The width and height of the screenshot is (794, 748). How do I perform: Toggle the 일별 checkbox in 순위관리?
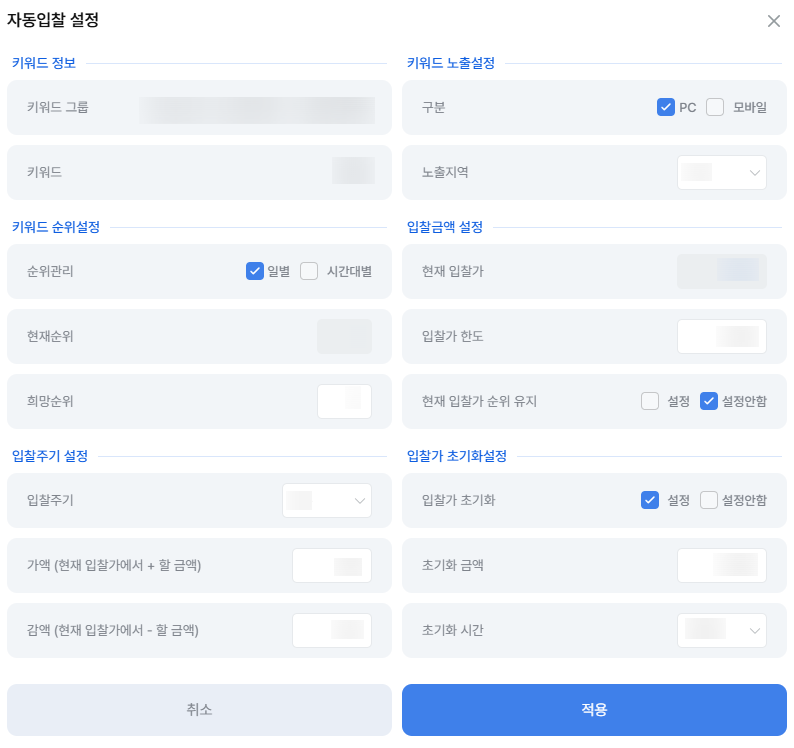point(255,271)
